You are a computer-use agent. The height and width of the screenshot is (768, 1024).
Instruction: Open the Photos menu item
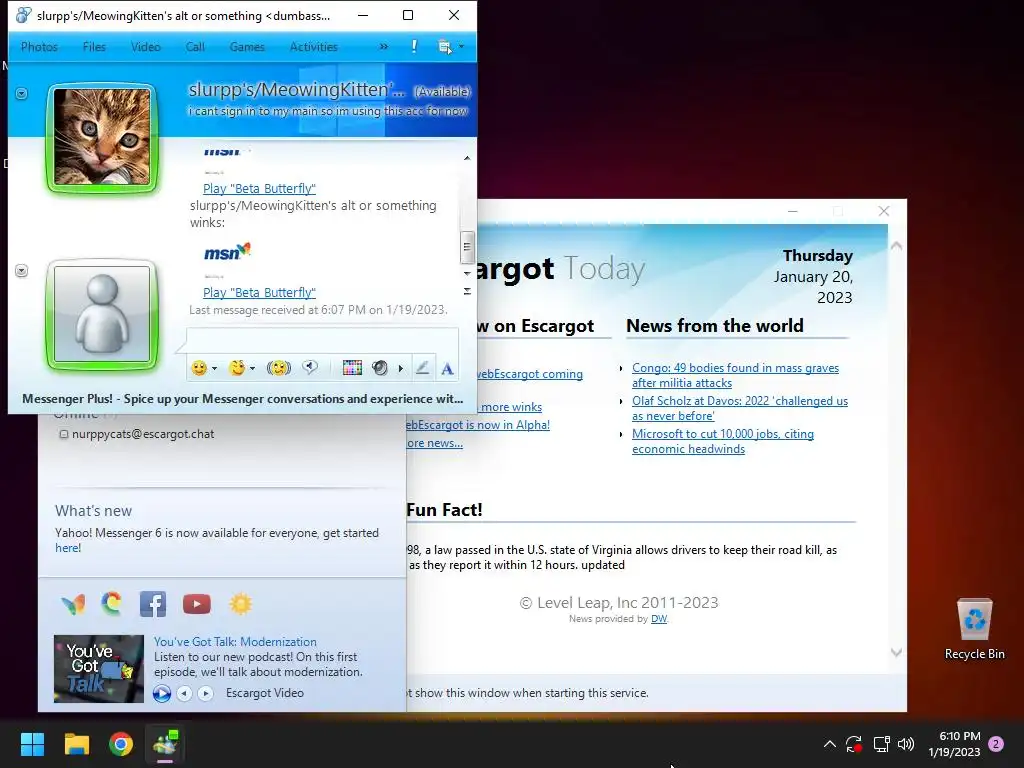pyautogui.click(x=39, y=47)
